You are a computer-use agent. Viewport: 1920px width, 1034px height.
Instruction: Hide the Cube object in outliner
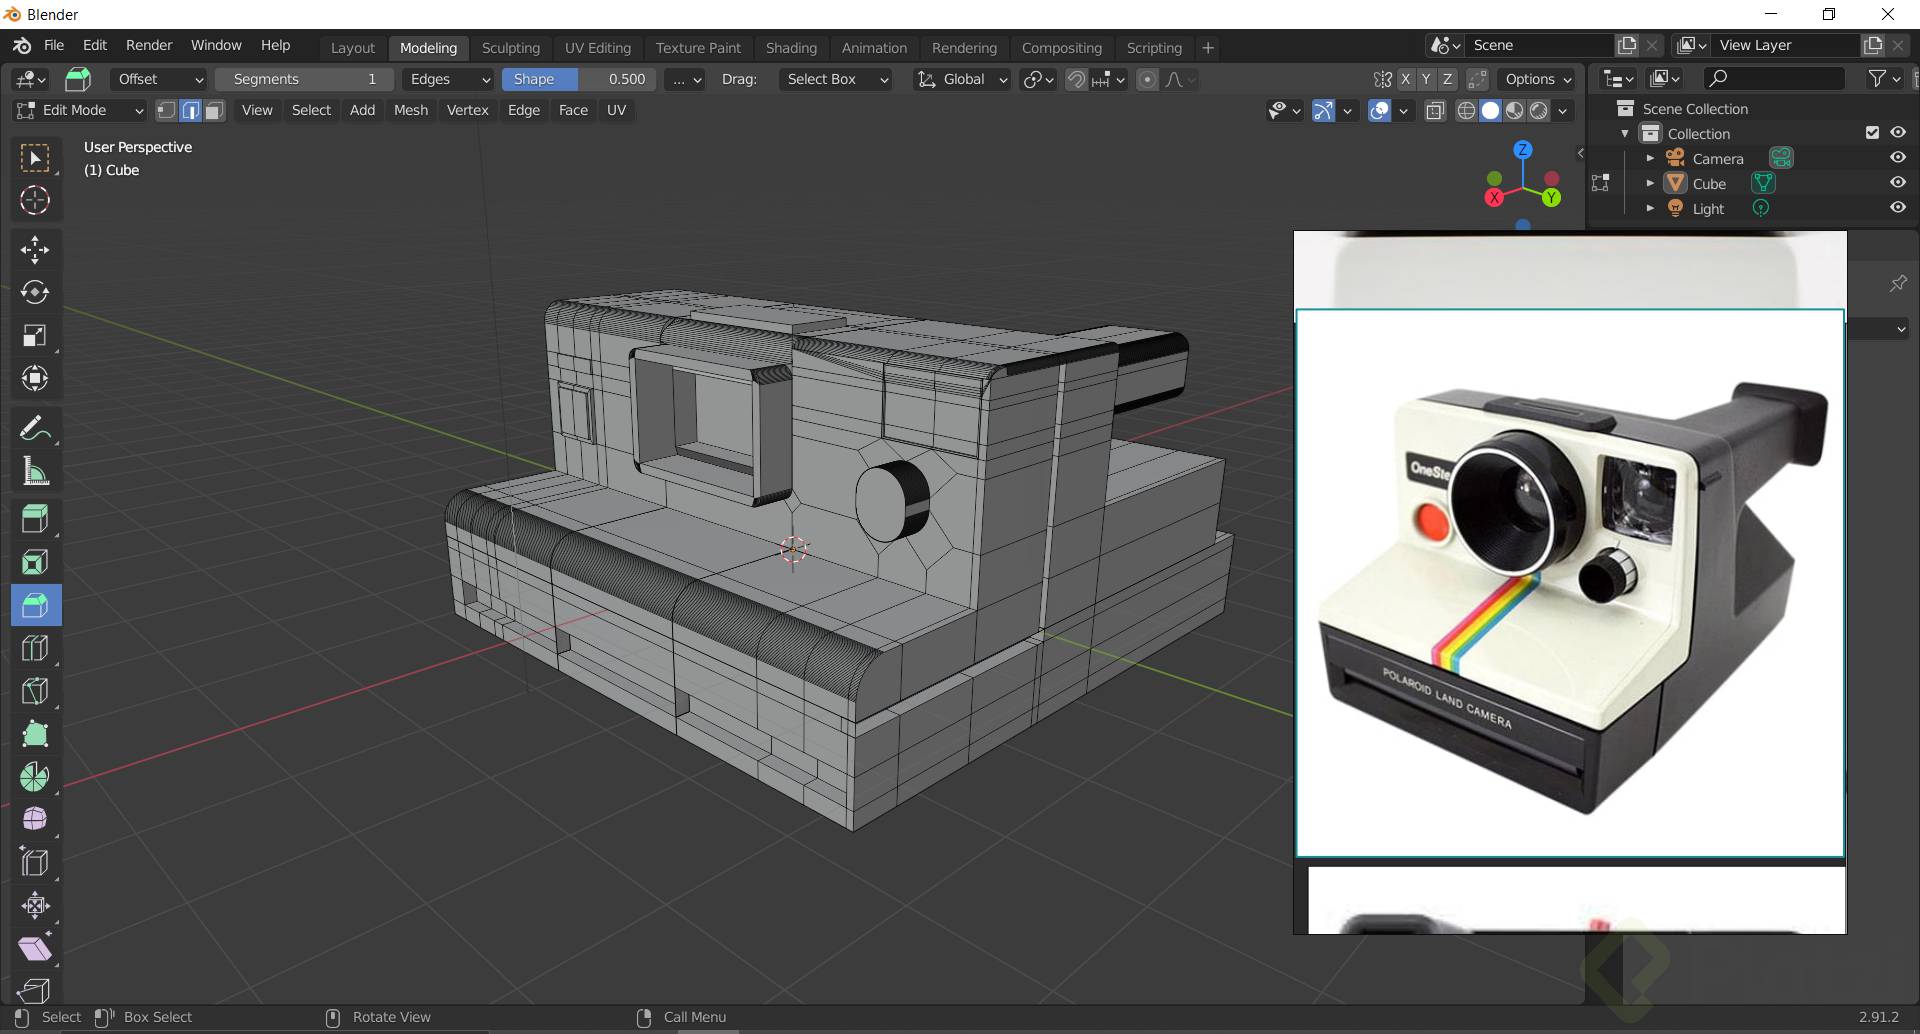[x=1897, y=183]
